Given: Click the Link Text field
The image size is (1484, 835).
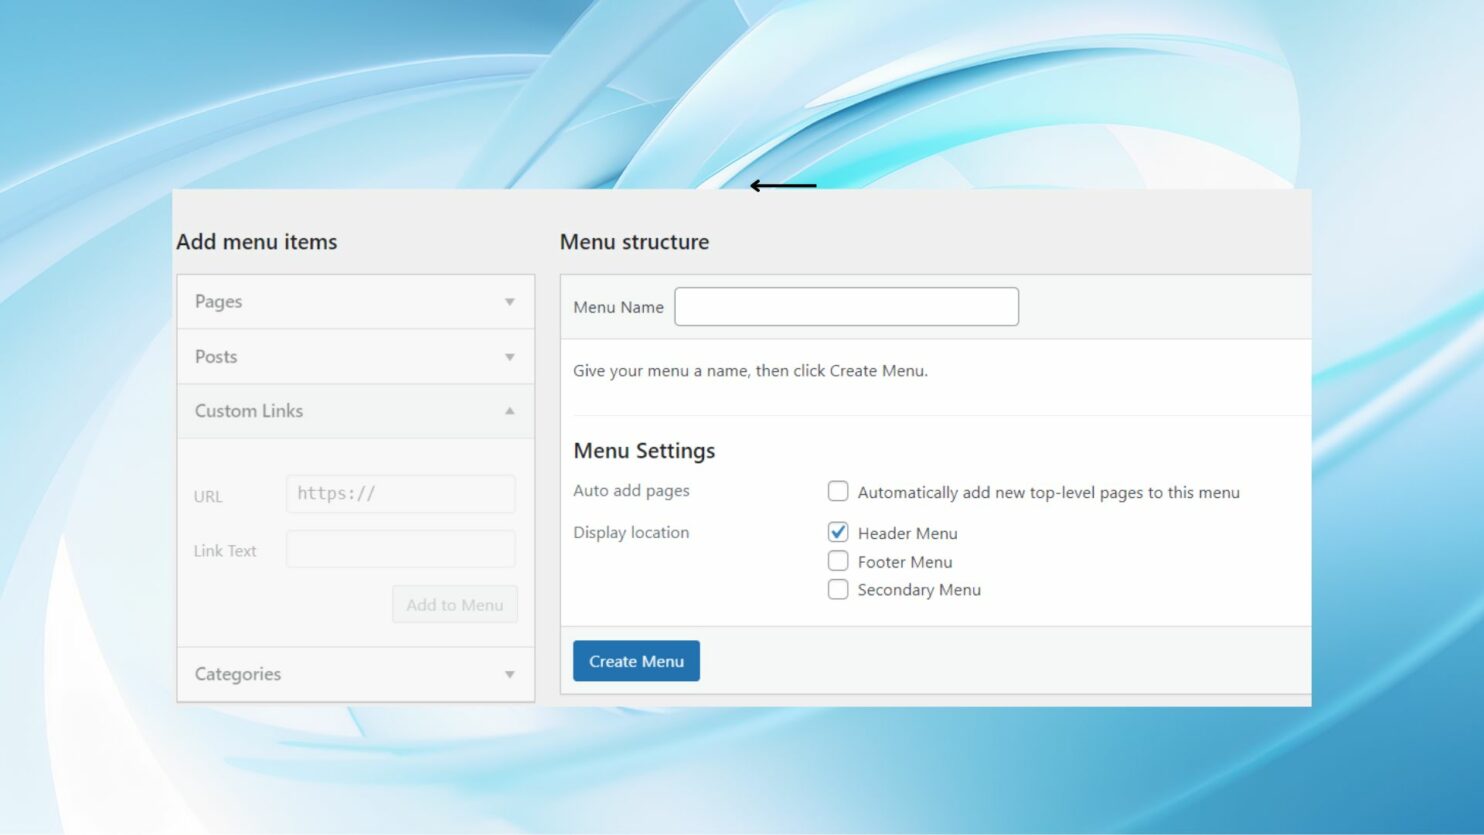Looking at the screenshot, I should tap(400, 548).
